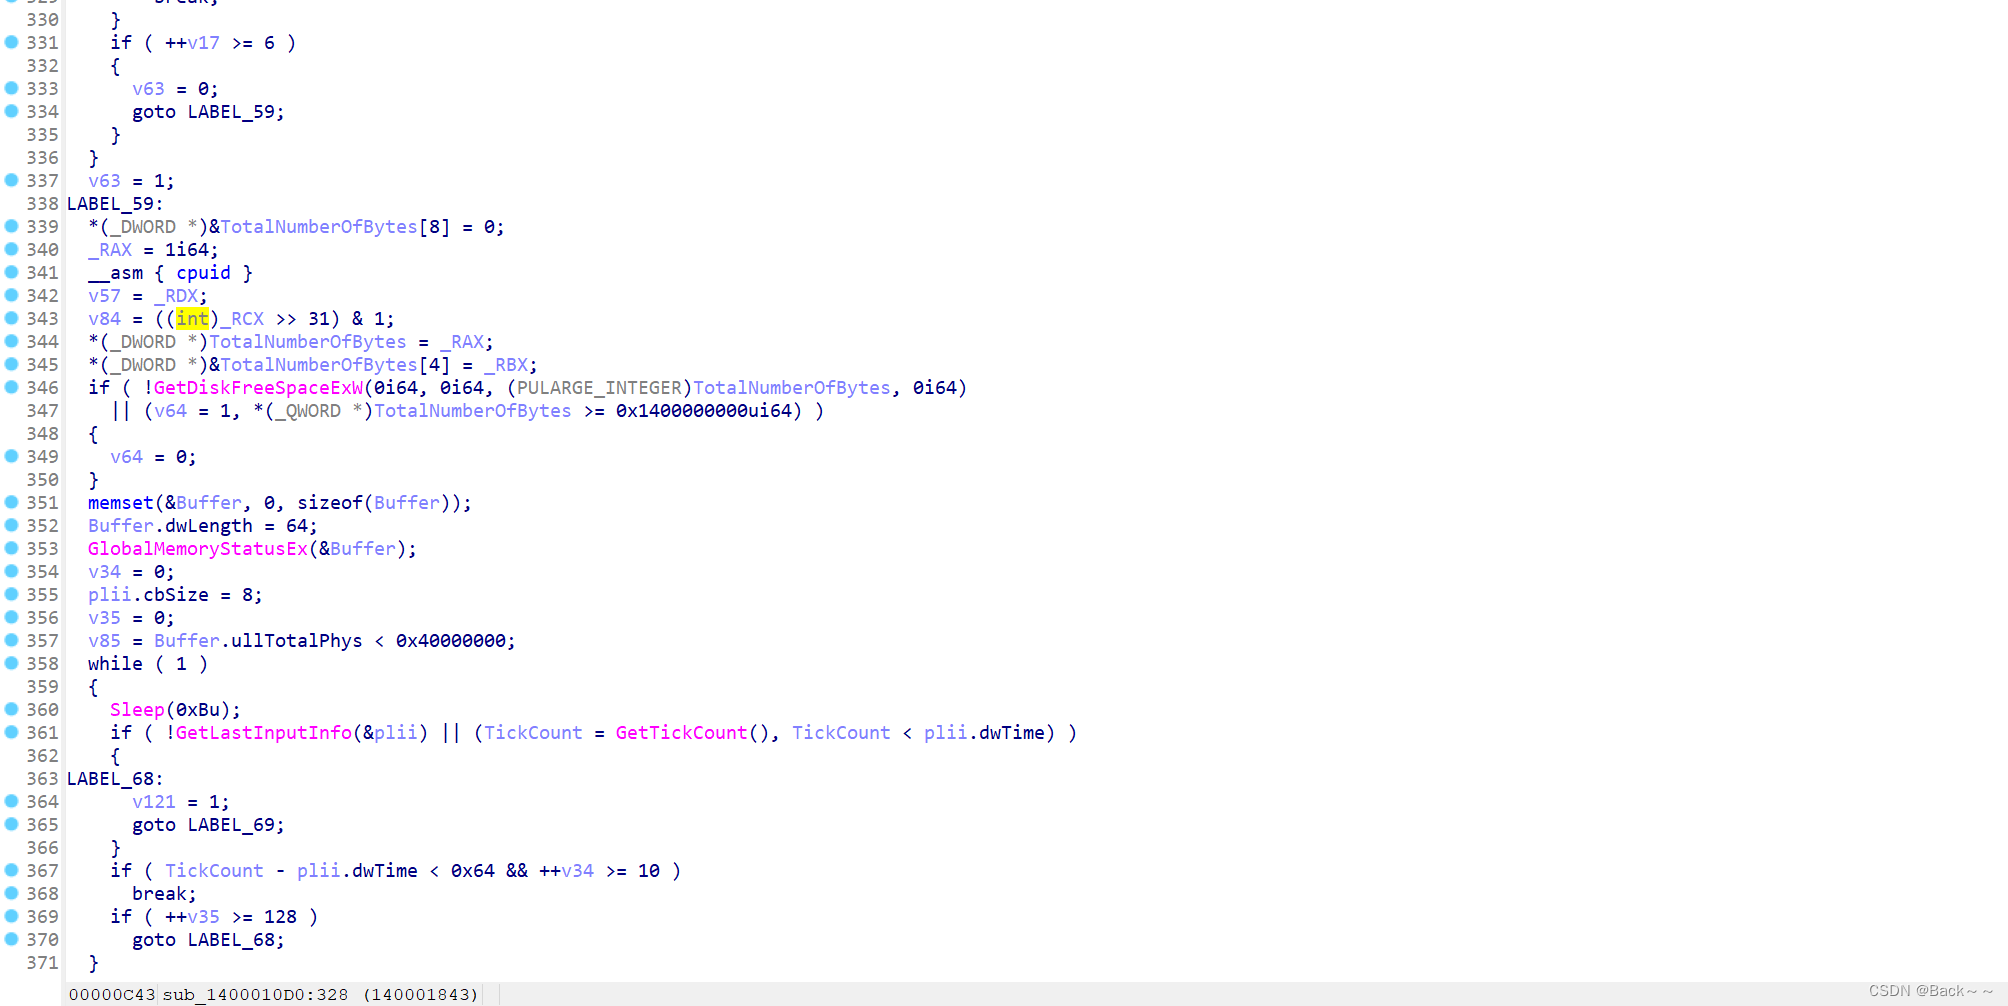Click the GetDiskFreeSpaceExW function call

(x=258, y=388)
